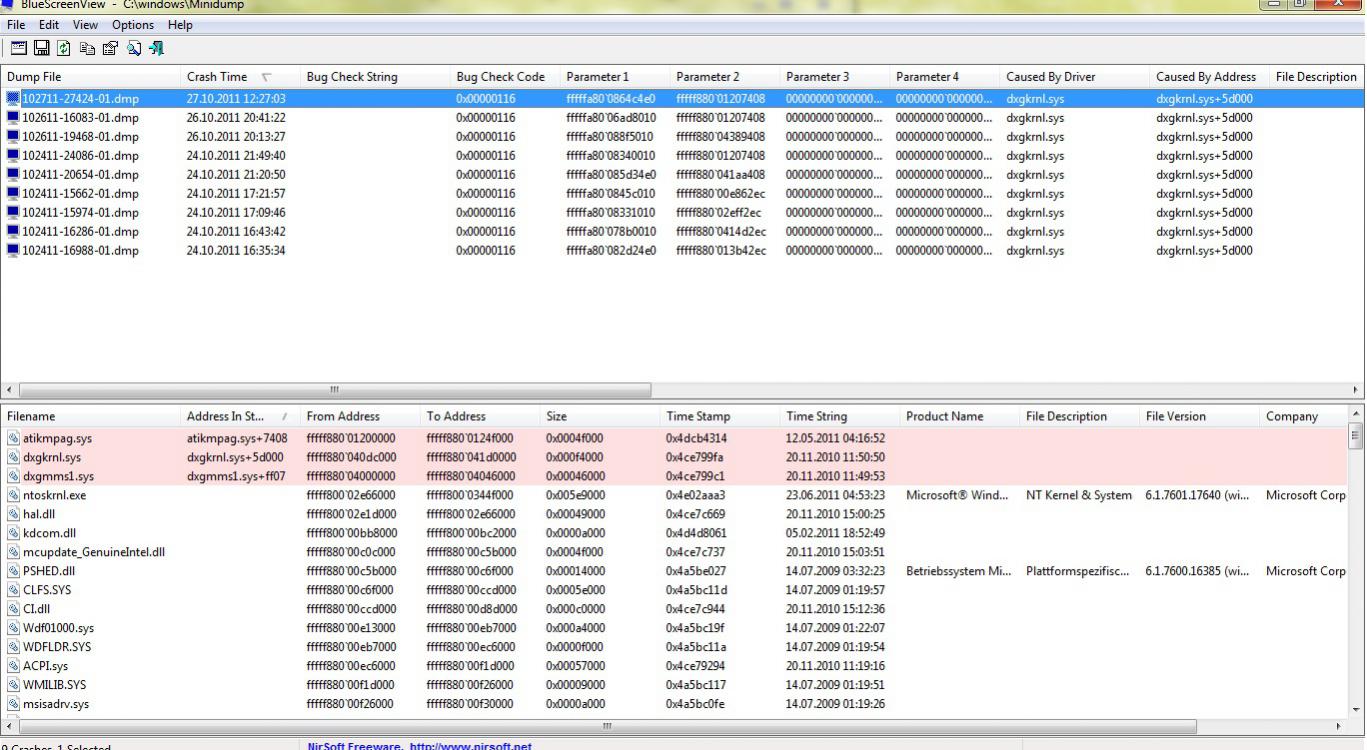Click time string 12.05.2011 04:16:52
This screenshot has width=1367, height=750.
(x=836, y=438)
